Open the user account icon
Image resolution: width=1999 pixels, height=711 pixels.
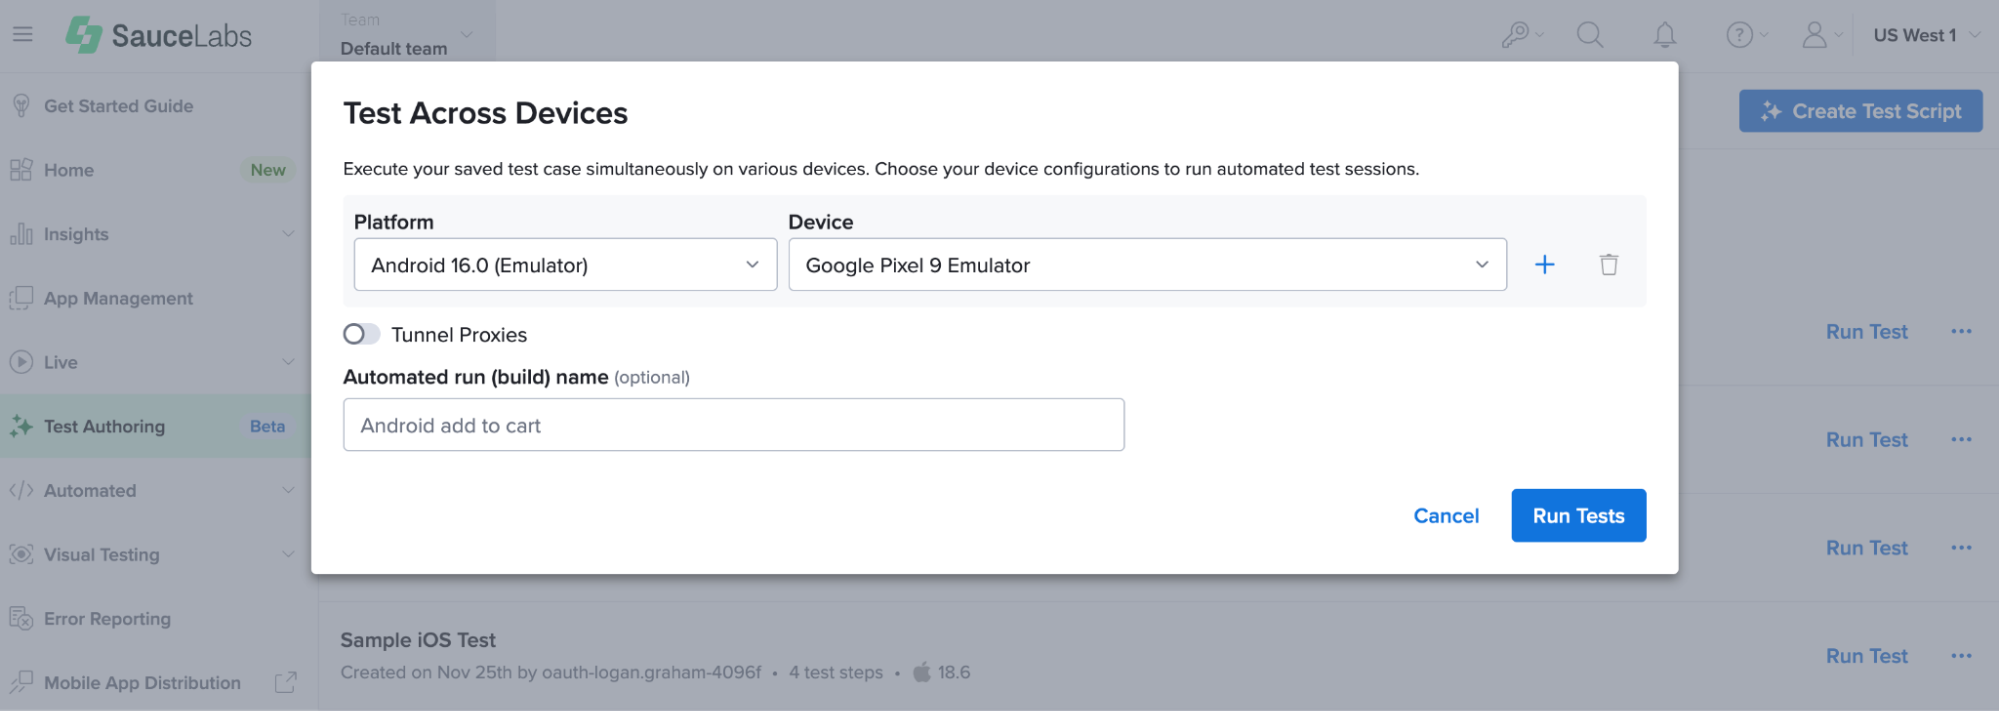pyautogui.click(x=1814, y=36)
